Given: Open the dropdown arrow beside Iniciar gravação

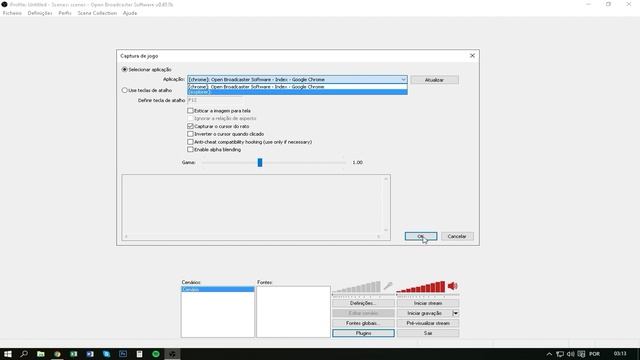Looking at the screenshot, I should pos(456,313).
